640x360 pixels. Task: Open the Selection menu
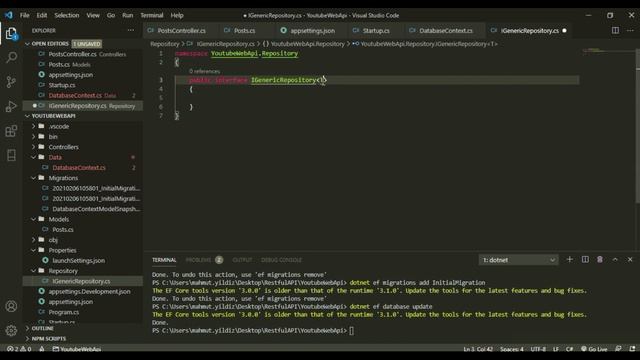pyautogui.click(x=67, y=15)
